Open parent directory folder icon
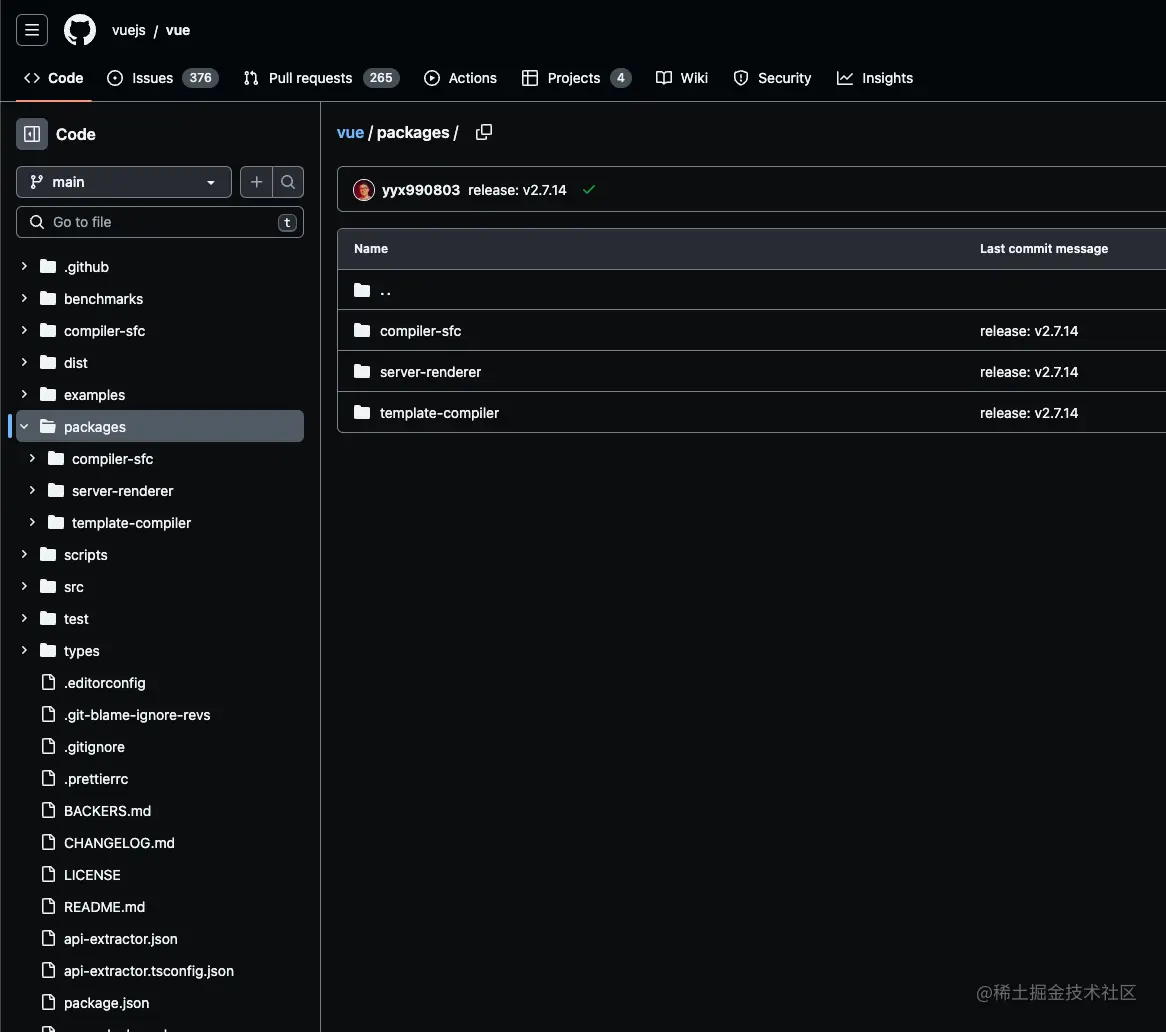 click(362, 290)
